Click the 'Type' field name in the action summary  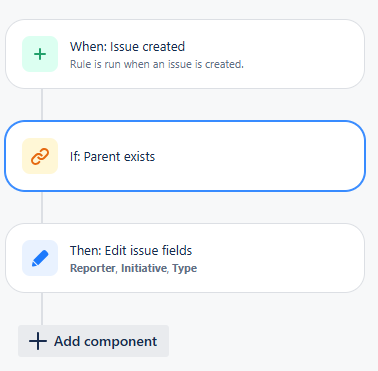click(x=184, y=268)
